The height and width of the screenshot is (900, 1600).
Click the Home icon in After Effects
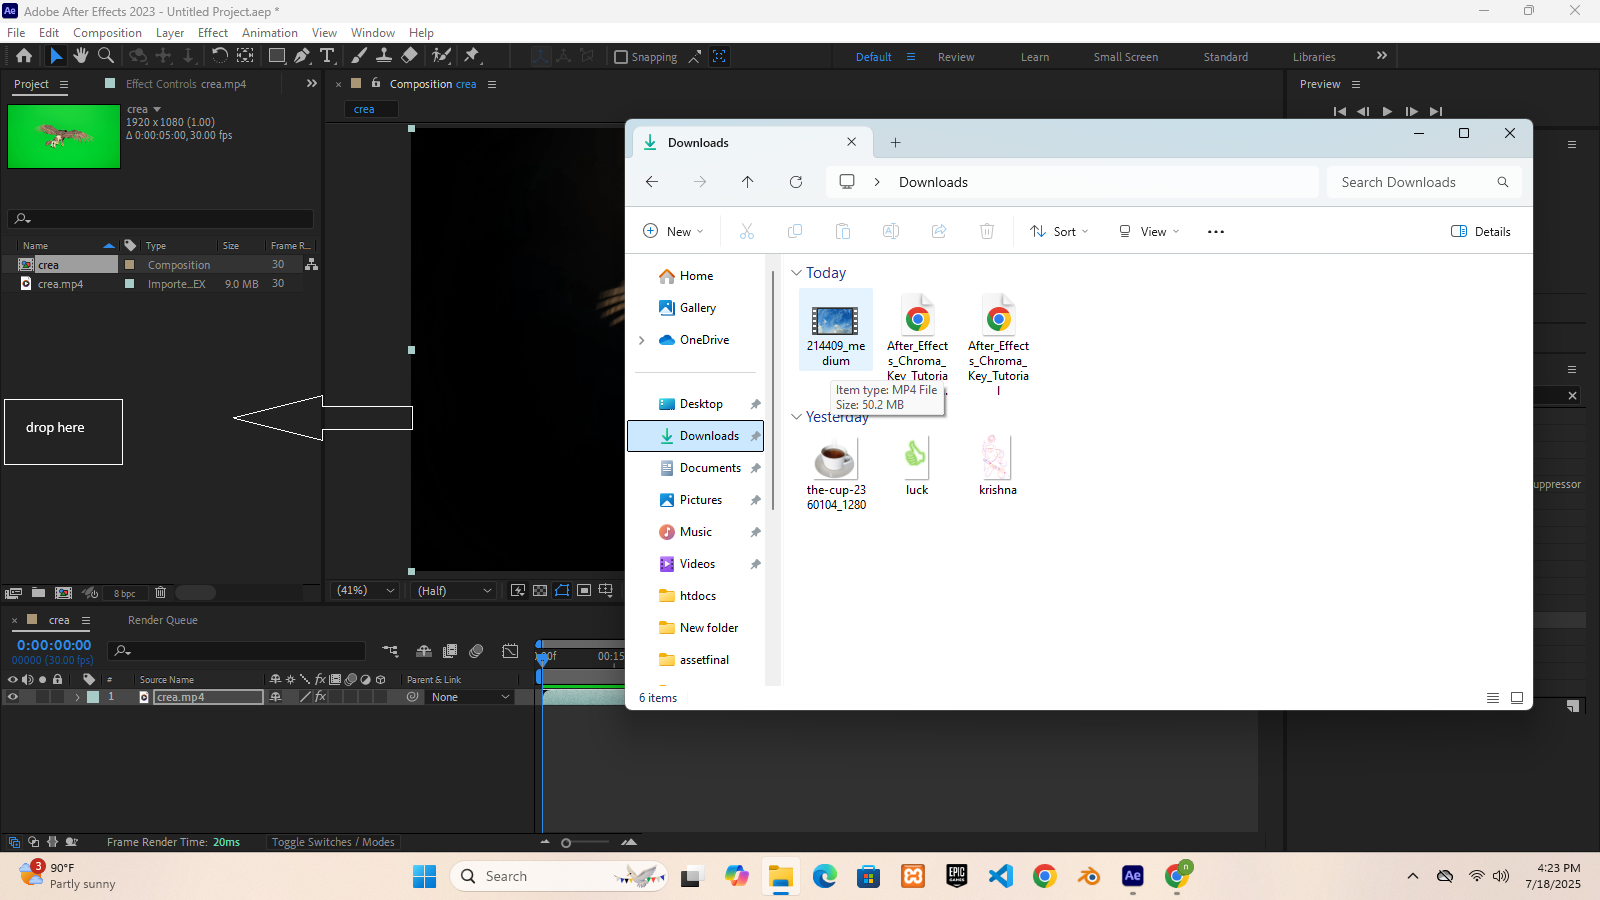(24, 56)
